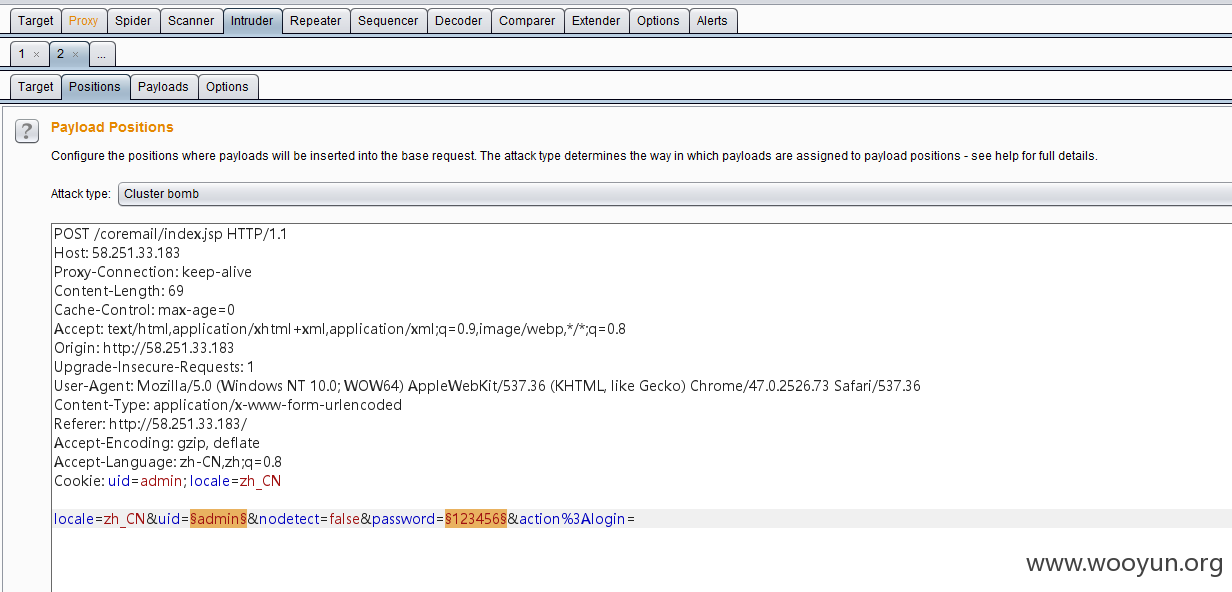The image size is (1232, 592).
Task: Open the Intruder Target sub-tab
Action: pyautogui.click(x=36, y=87)
